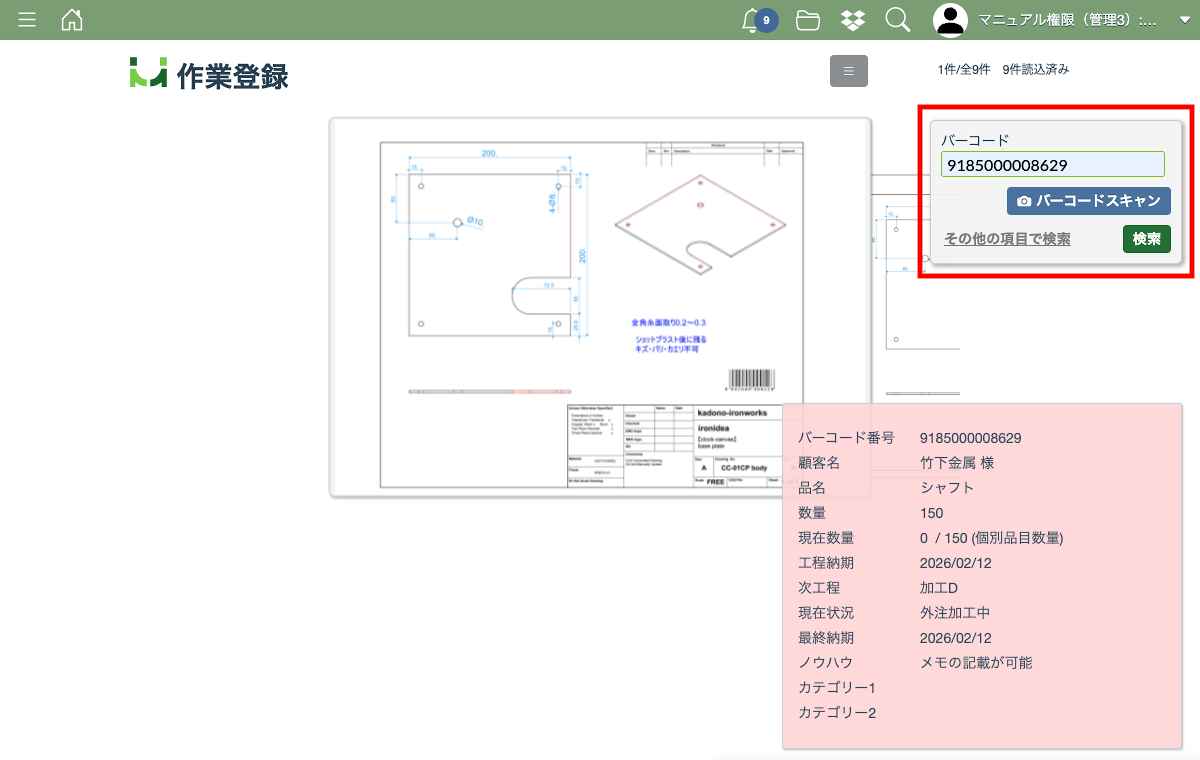Viewport: 1200px width, 760px height.
Task: Click the 竹下金属 様 customer name in details
Action: (956, 463)
